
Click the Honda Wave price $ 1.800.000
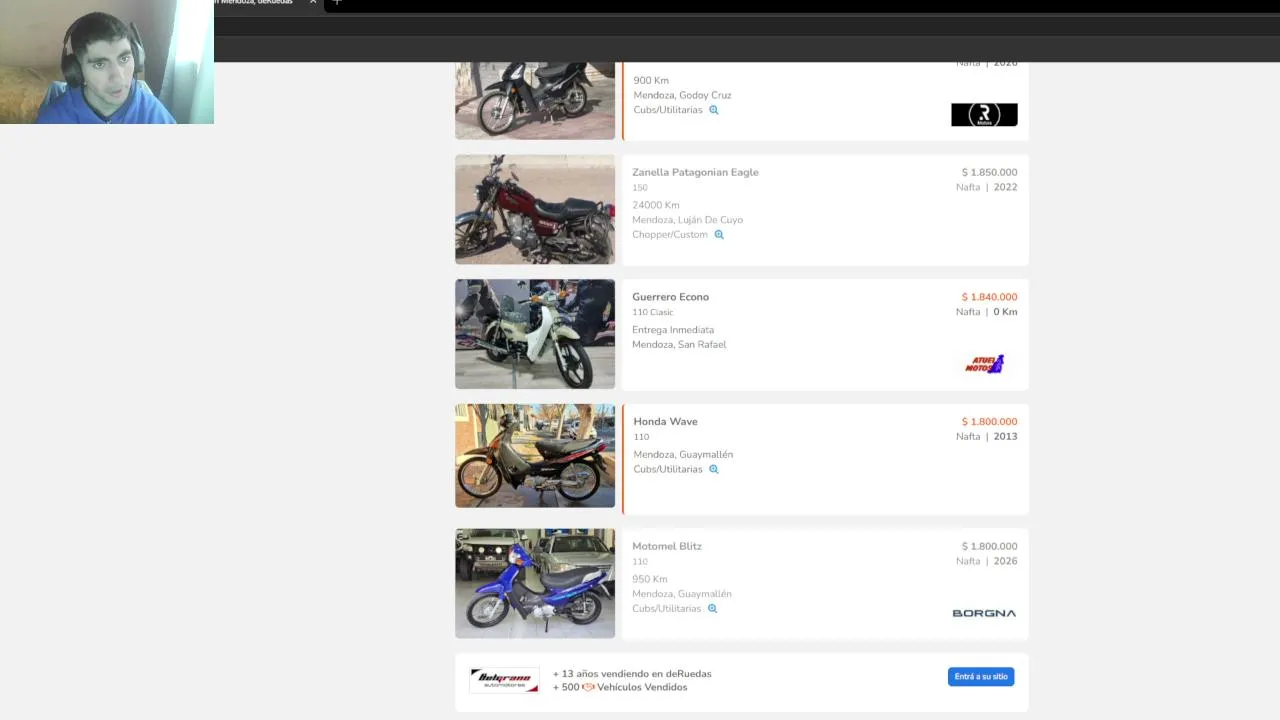[989, 421]
